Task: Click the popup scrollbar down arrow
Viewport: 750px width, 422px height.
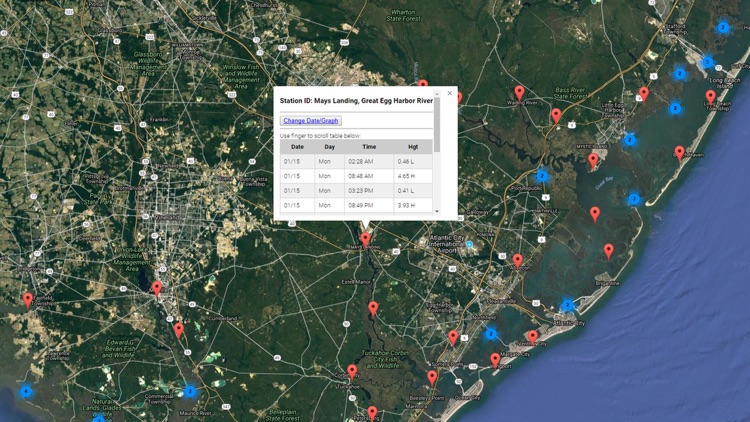Action: [x=436, y=212]
